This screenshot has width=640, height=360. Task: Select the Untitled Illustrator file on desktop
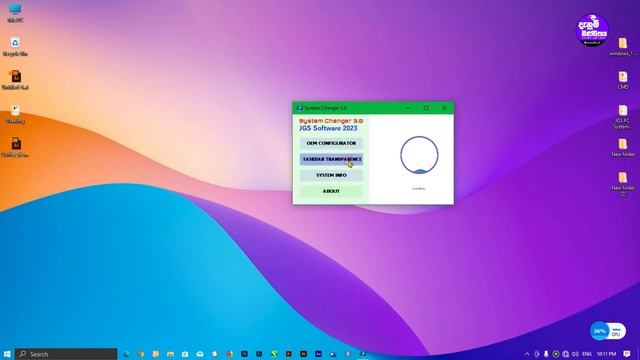[15, 80]
